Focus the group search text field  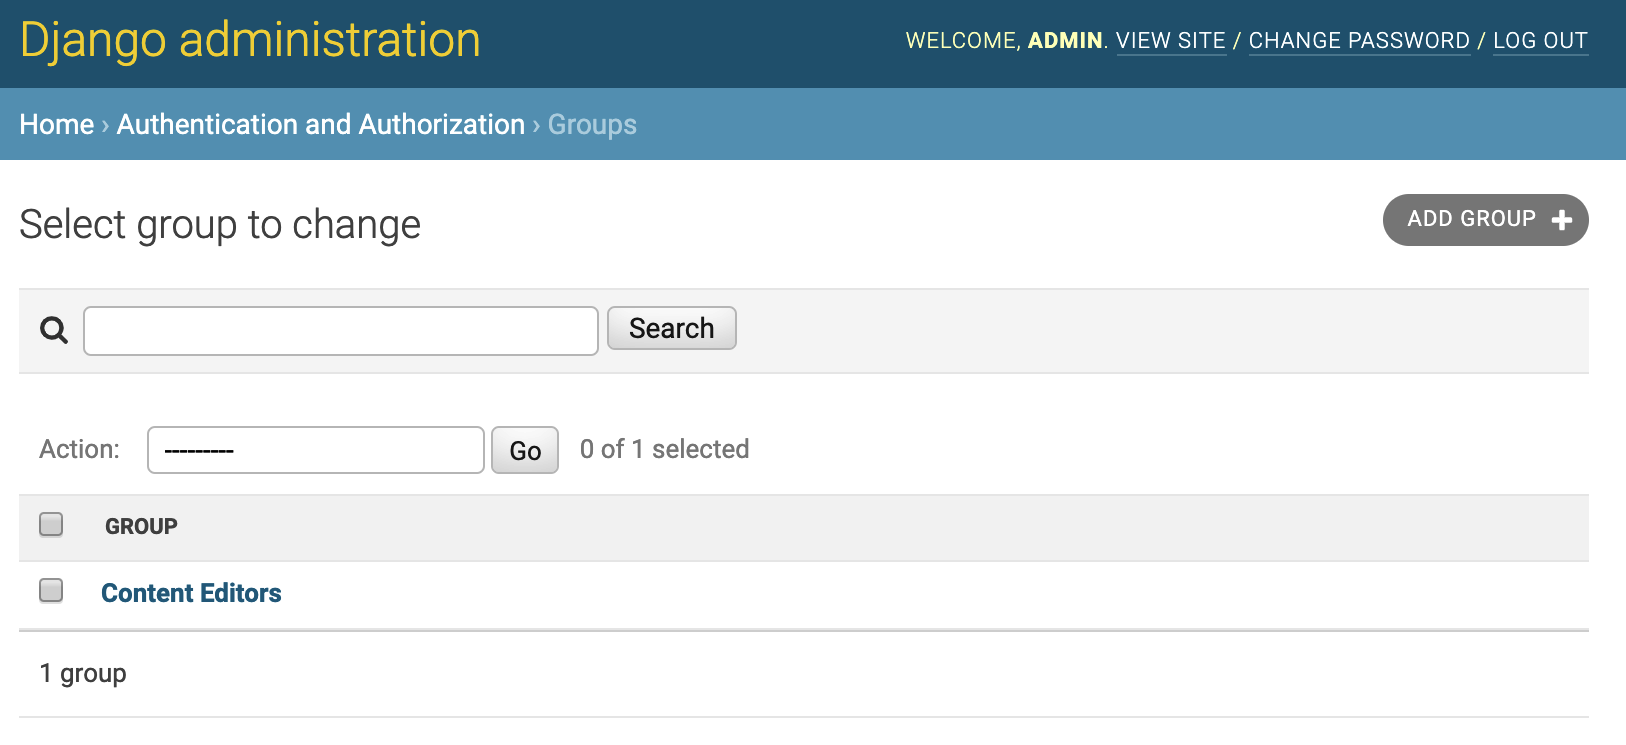pos(340,331)
